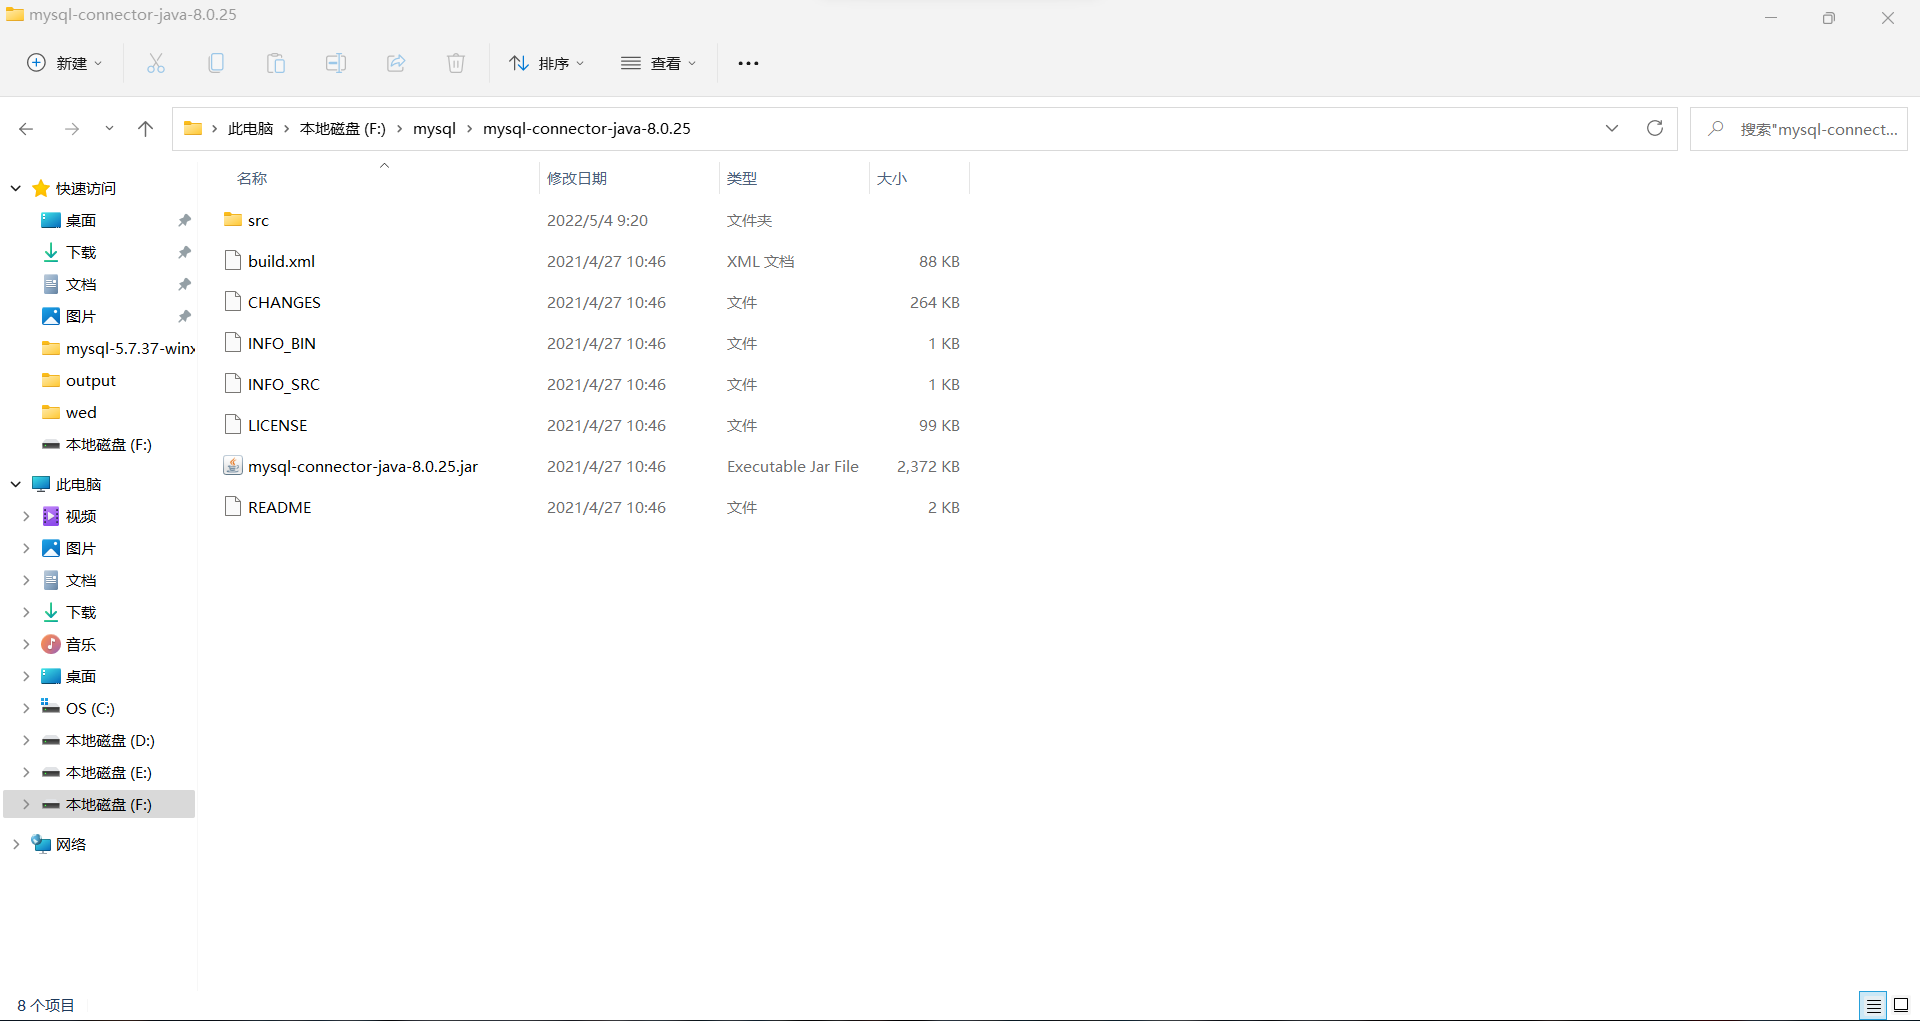Screen dimensions: 1920x1021
Task: Go up one folder level
Action: pos(146,129)
